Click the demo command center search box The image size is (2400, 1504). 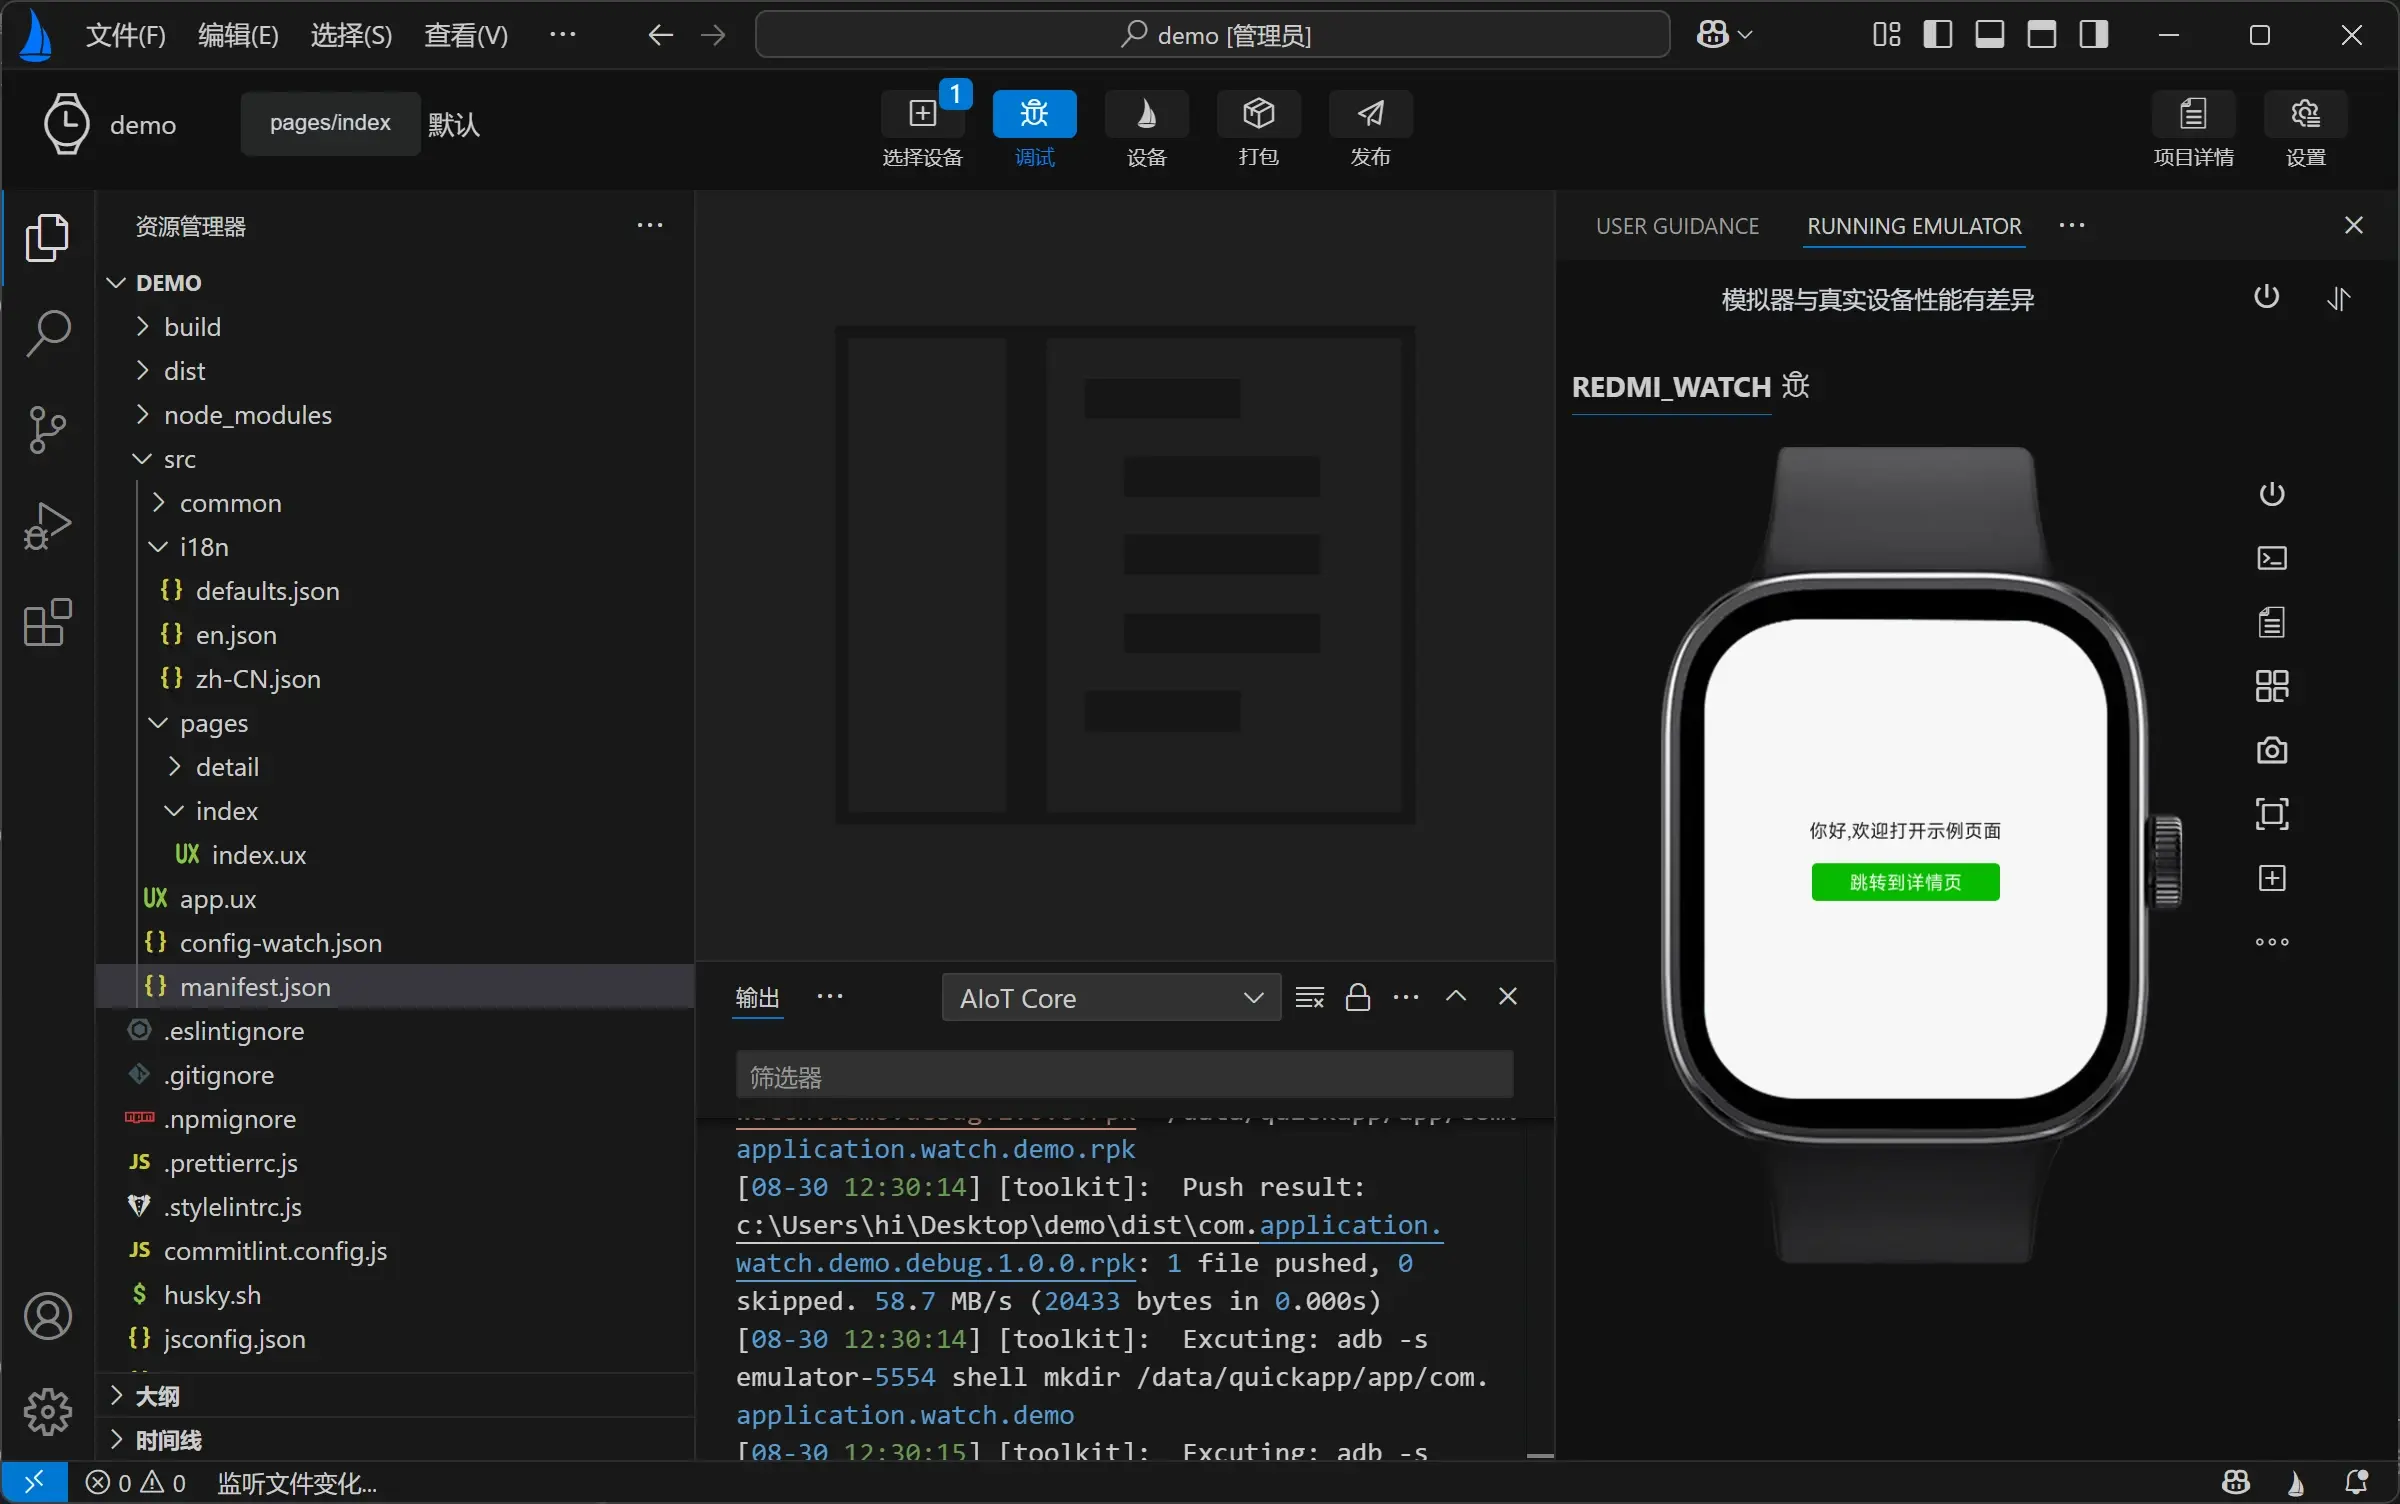click(x=1212, y=35)
